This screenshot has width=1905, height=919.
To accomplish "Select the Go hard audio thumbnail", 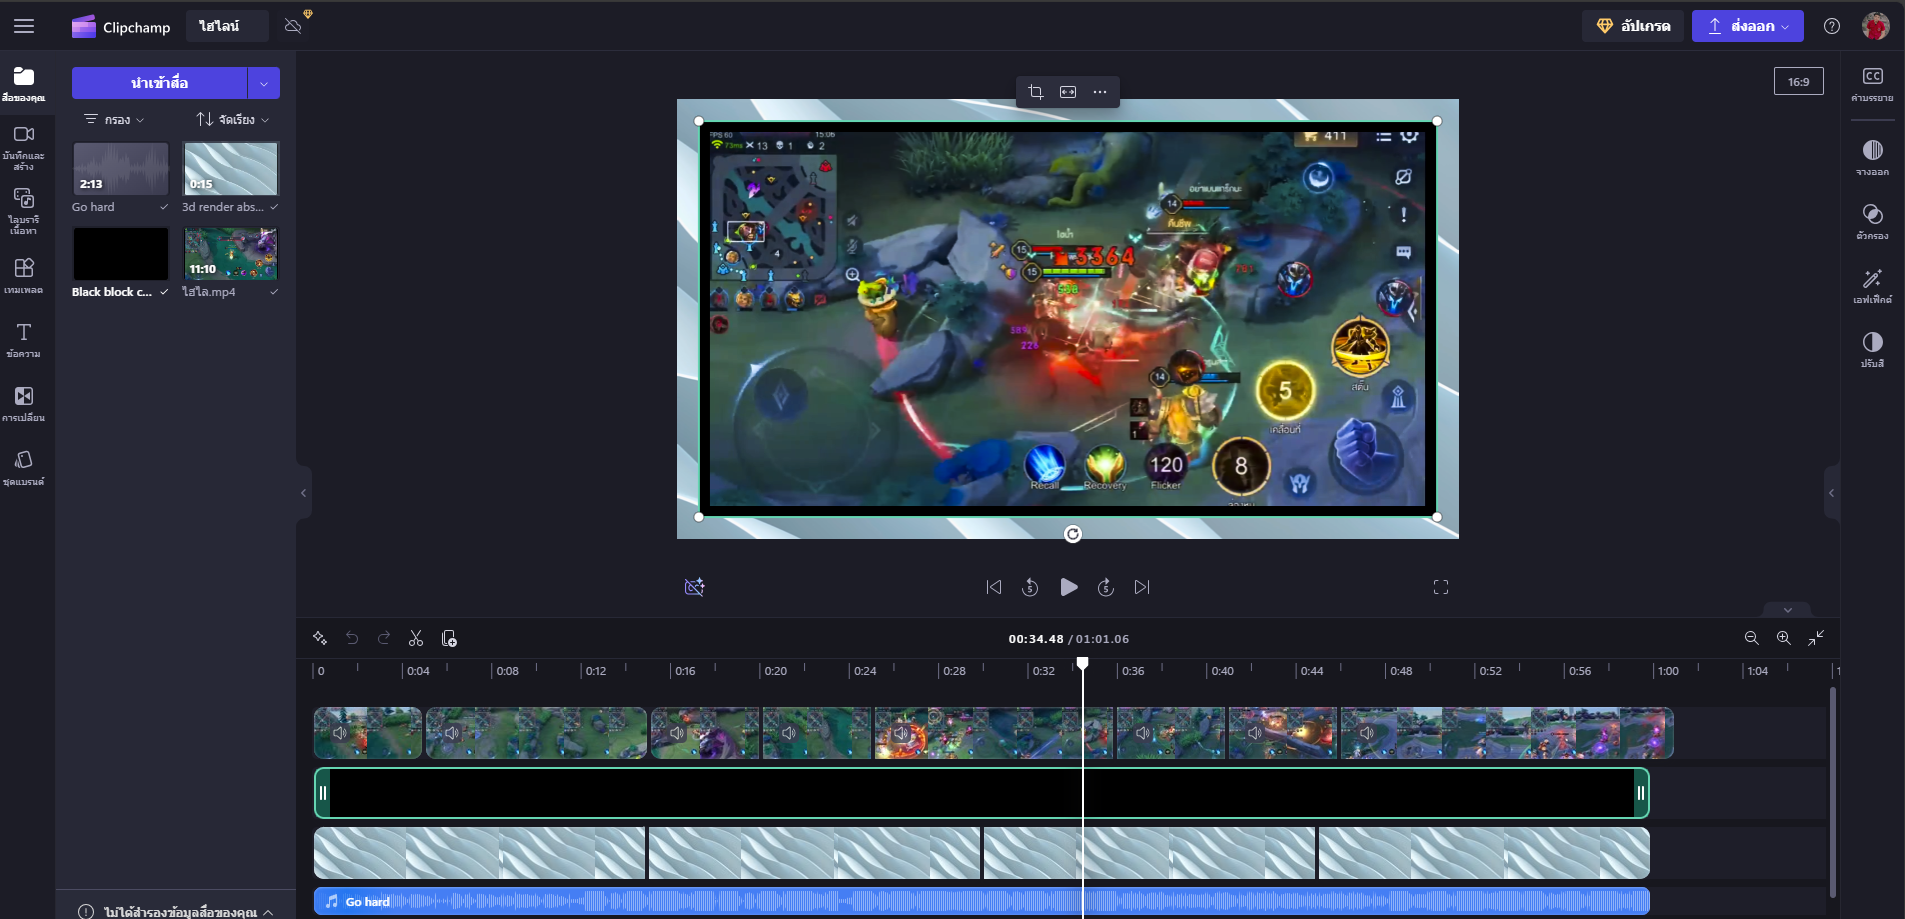I will 120,168.
